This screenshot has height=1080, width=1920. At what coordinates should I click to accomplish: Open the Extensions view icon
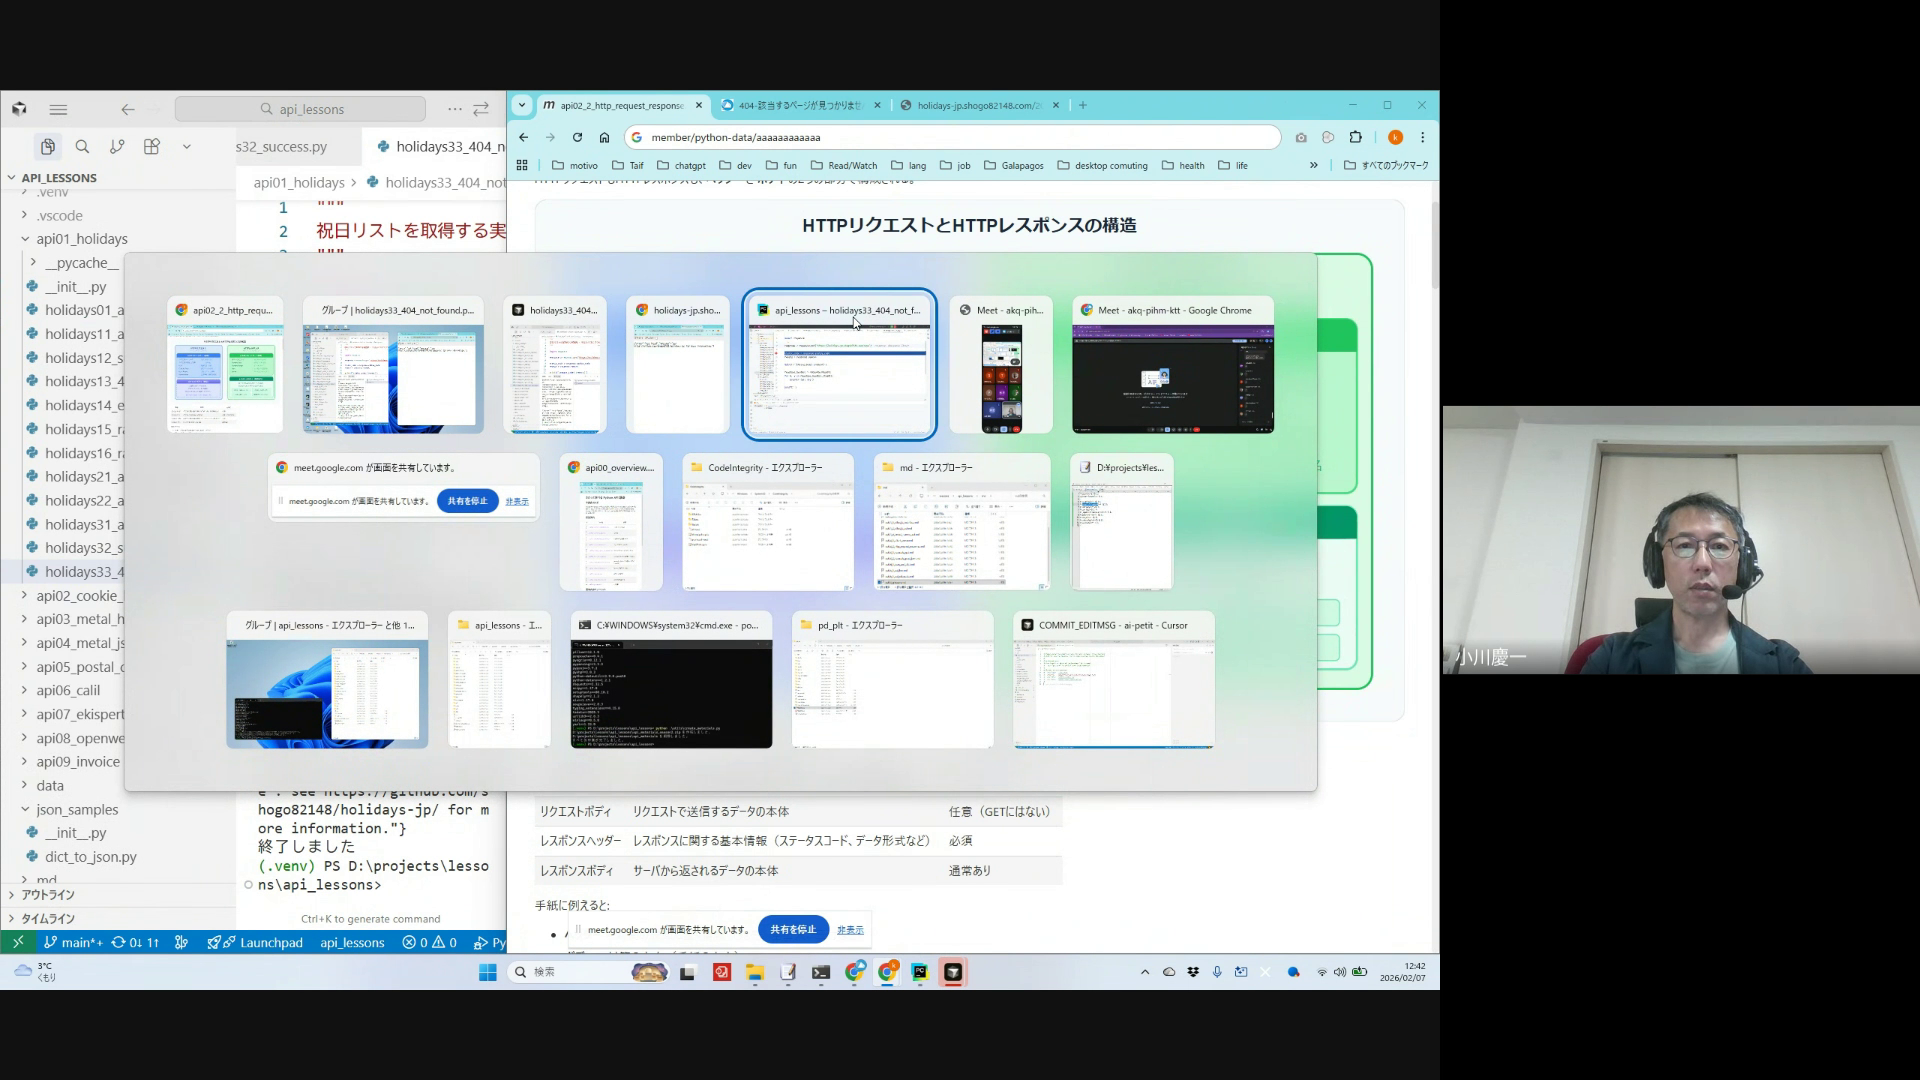tap(152, 147)
